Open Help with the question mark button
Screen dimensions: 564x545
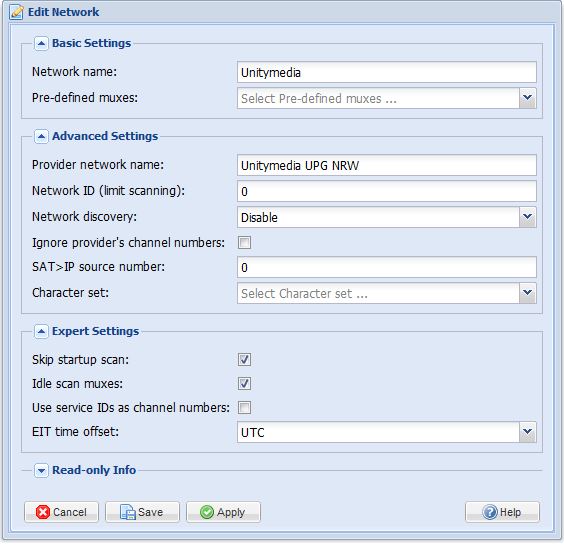point(502,512)
